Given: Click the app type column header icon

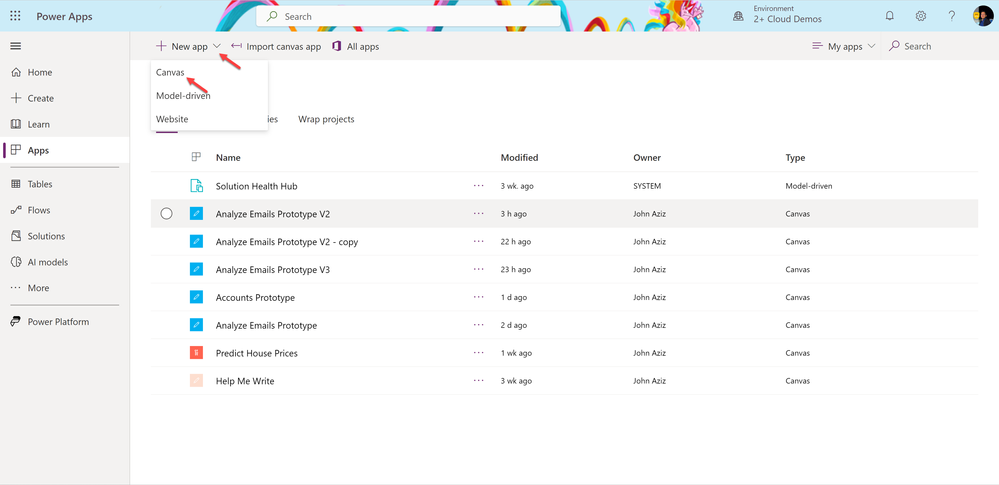Looking at the screenshot, I should [196, 157].
